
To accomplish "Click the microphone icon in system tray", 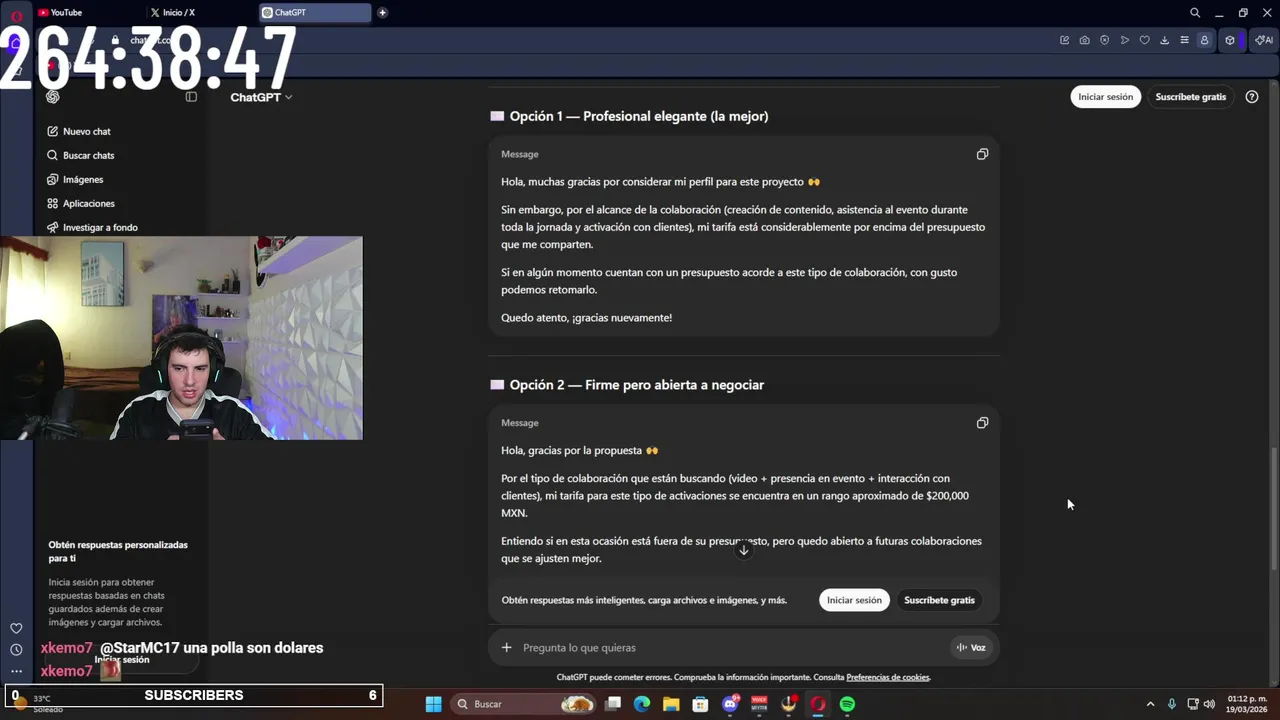I will tap(1171, 704).
